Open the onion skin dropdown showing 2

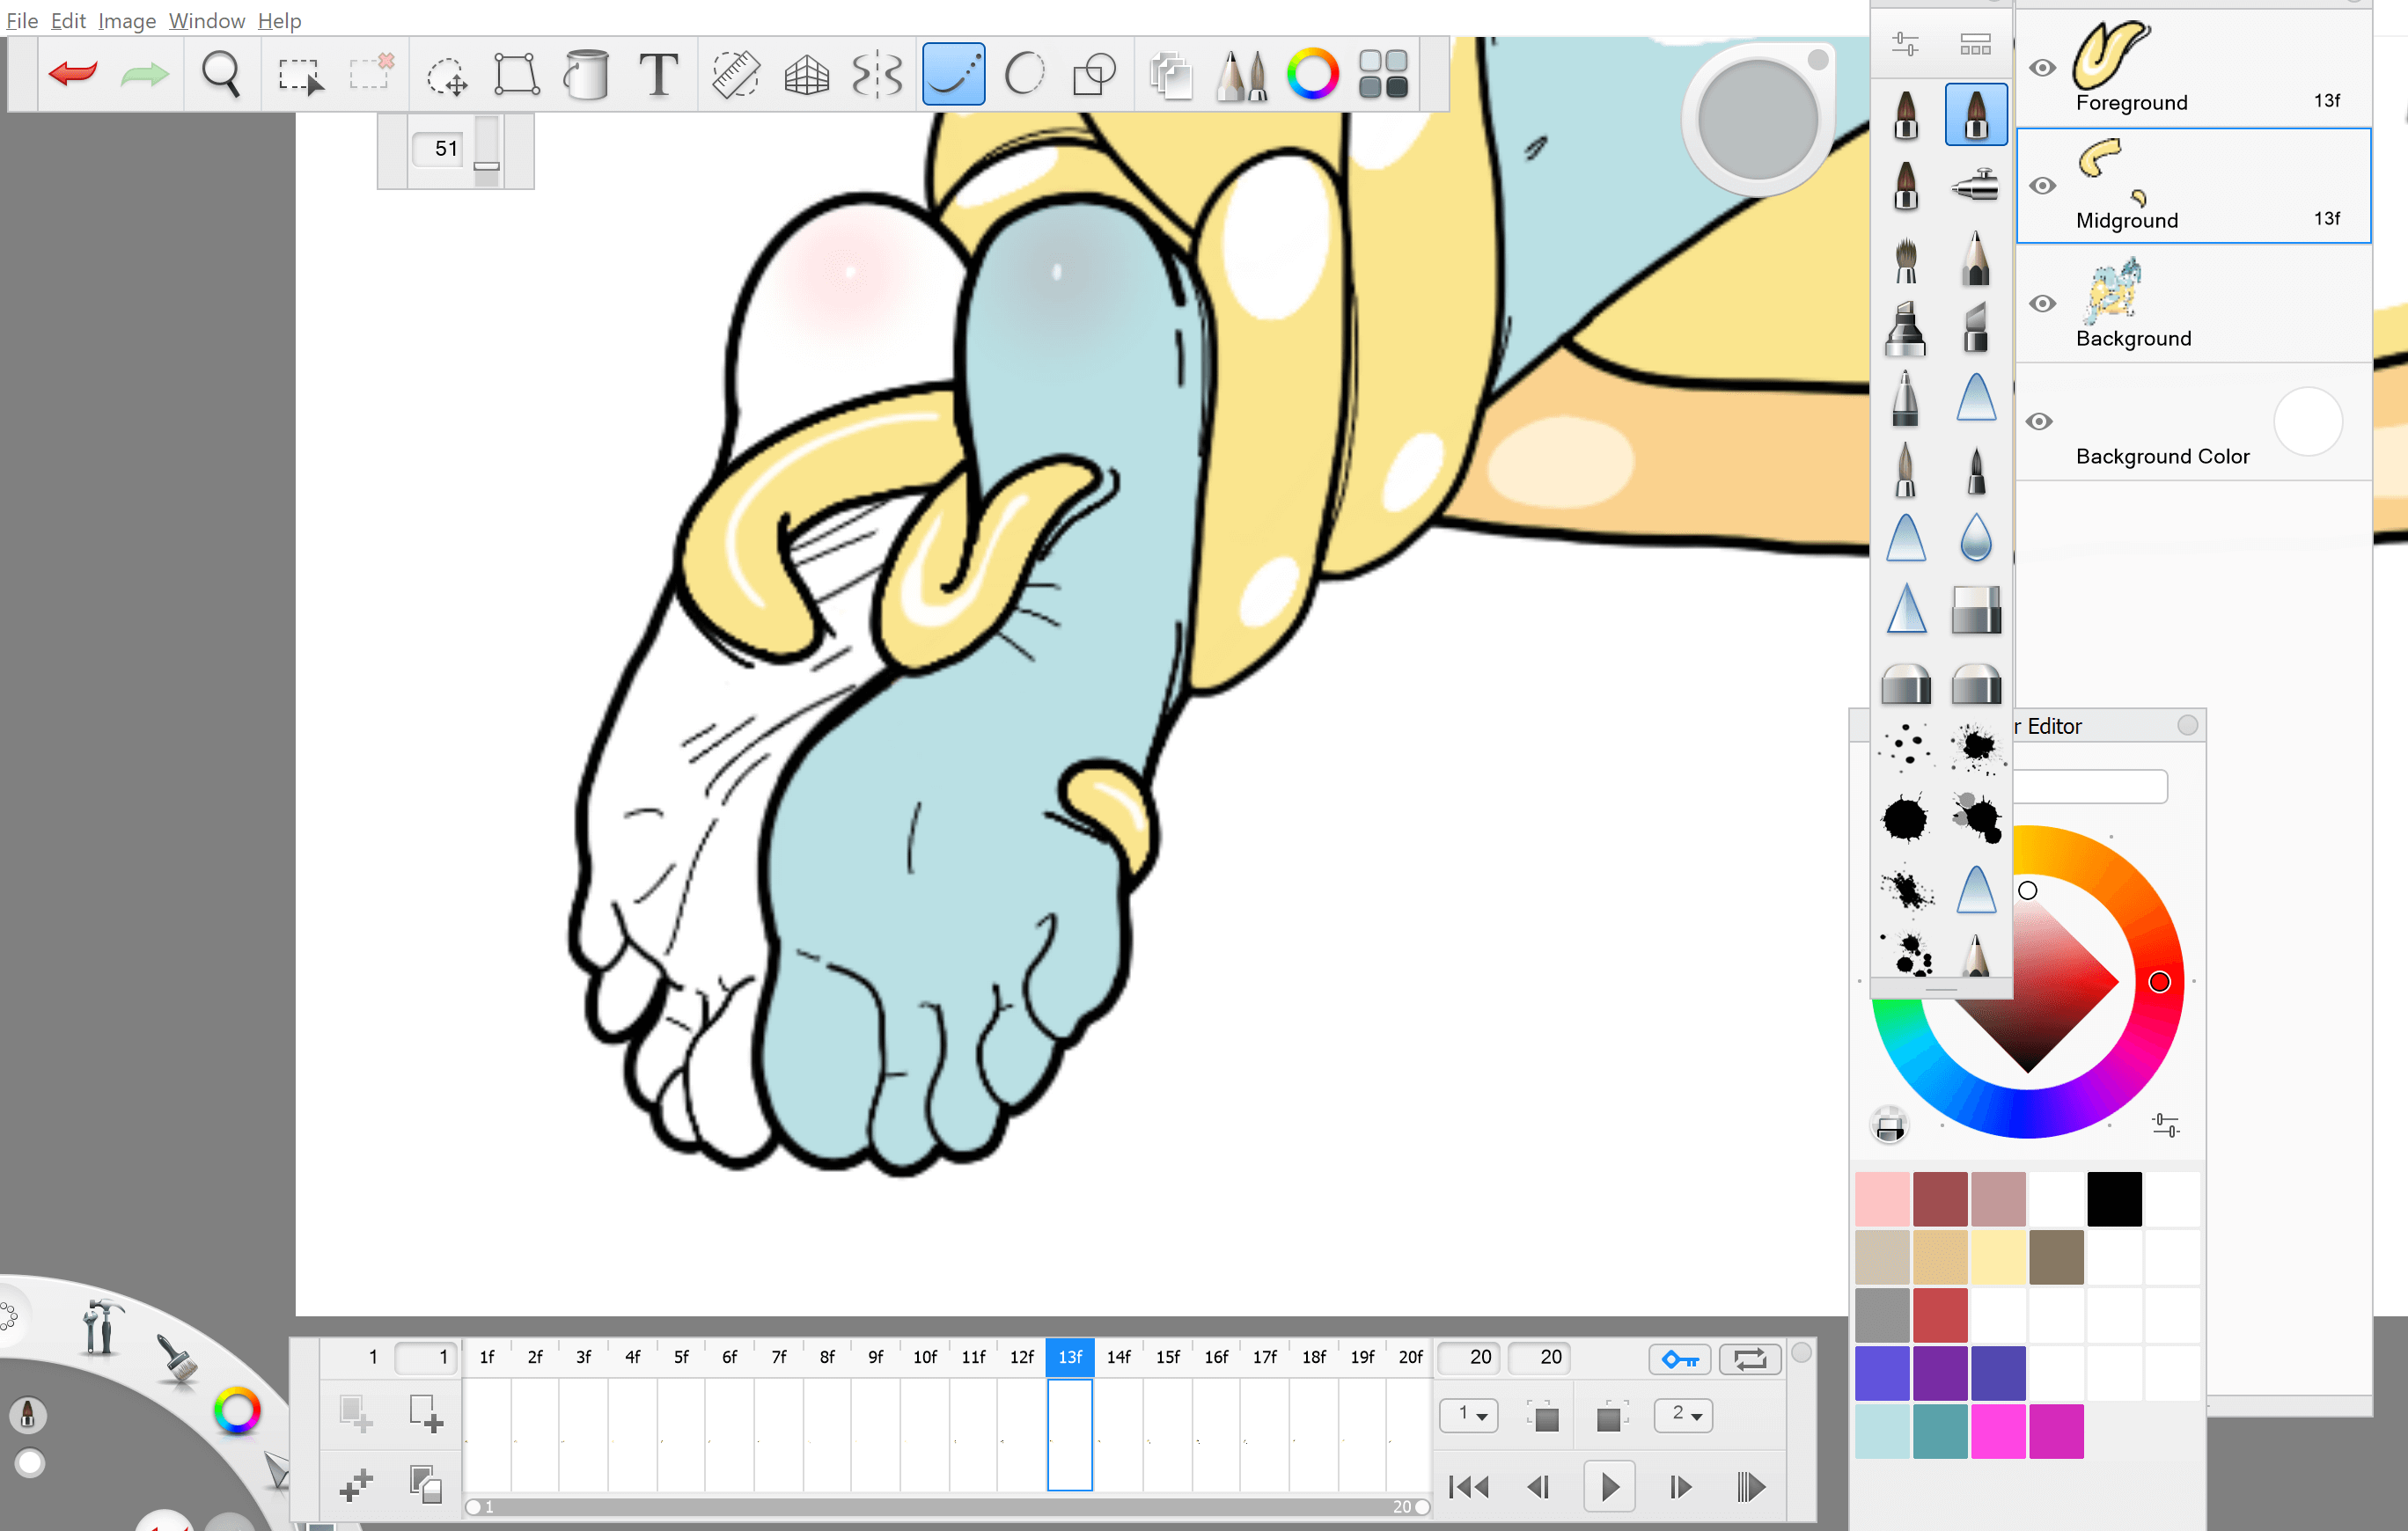tap(1684, 1415)
